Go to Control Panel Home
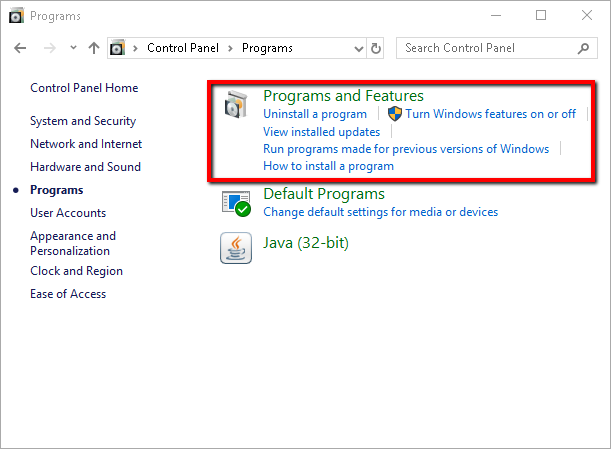611x449 pixels. point(84,88)
